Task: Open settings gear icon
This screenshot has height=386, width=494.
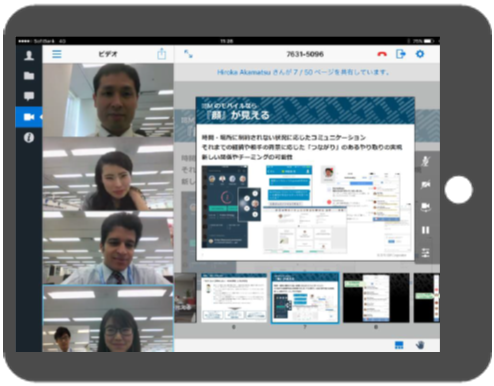Action: pyautogui.click(x=420, y=54)
